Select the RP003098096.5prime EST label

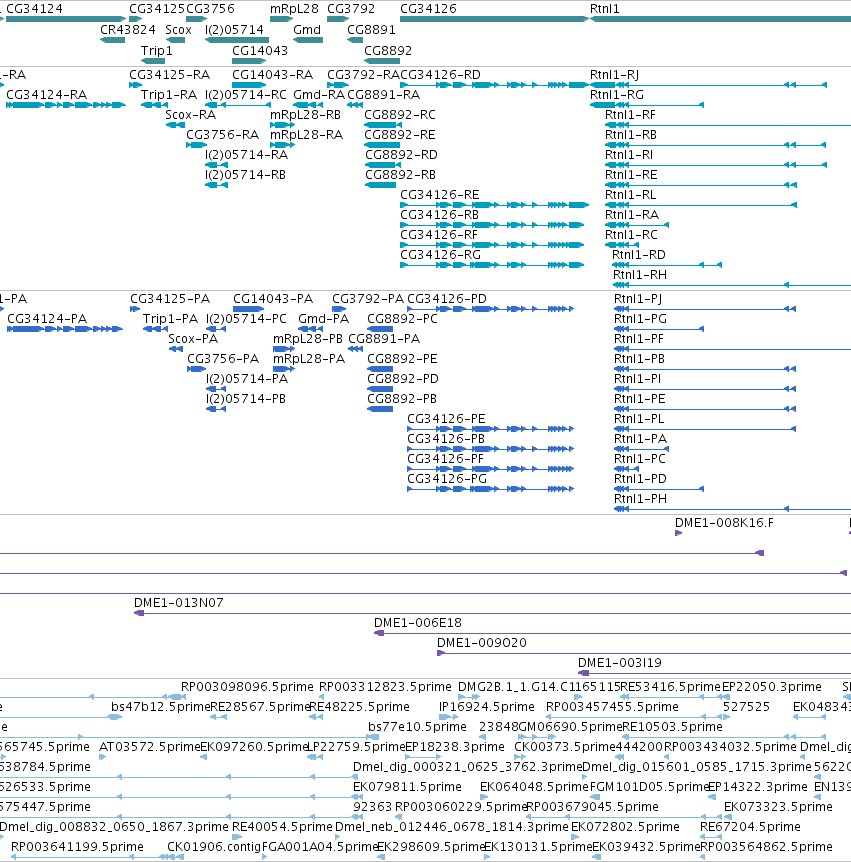[247, 687]
